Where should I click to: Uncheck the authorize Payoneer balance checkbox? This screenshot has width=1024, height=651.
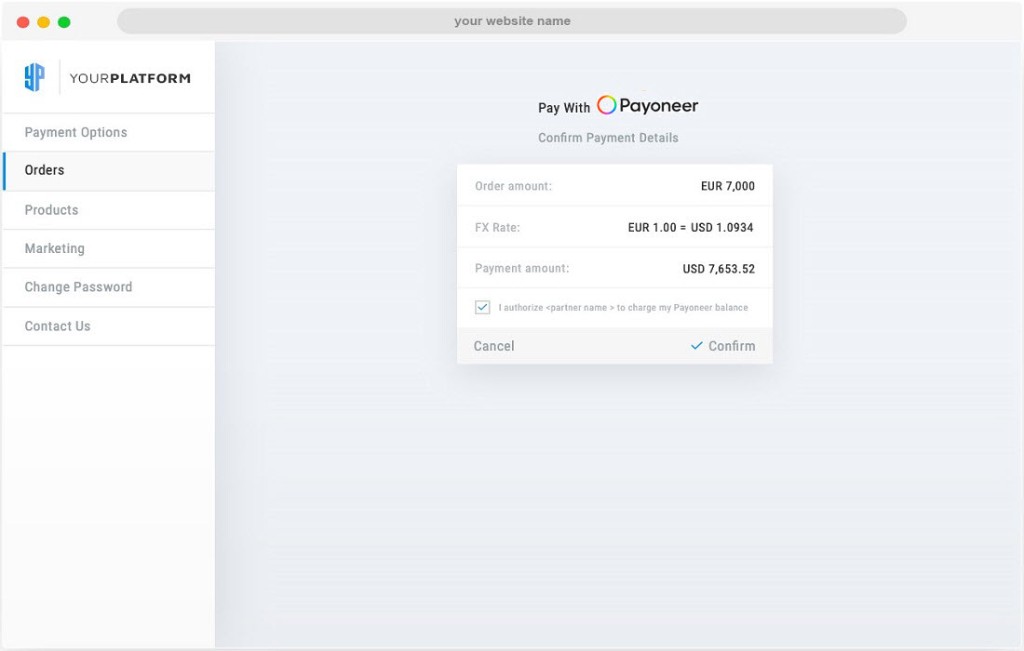tap(483, 307)
